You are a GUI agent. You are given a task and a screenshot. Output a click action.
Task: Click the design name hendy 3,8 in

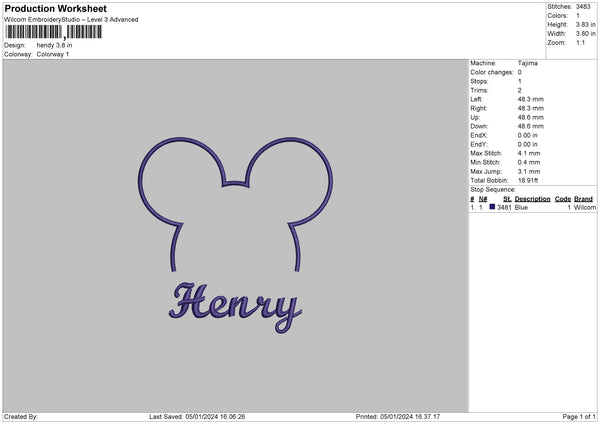pyautogui.click(x=54, y=45)
